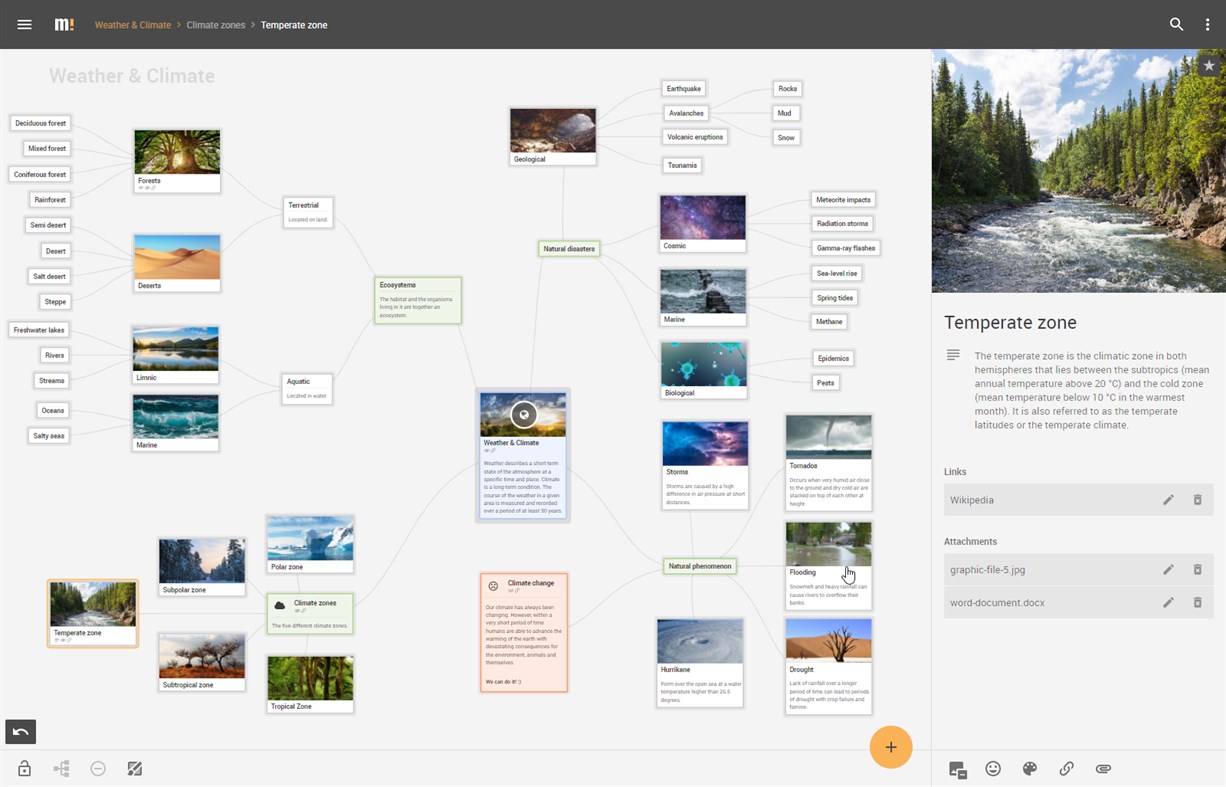1226x787 pixels.
Task: Open the image/note icon in bottom panel
Action: tap(957, 769)
